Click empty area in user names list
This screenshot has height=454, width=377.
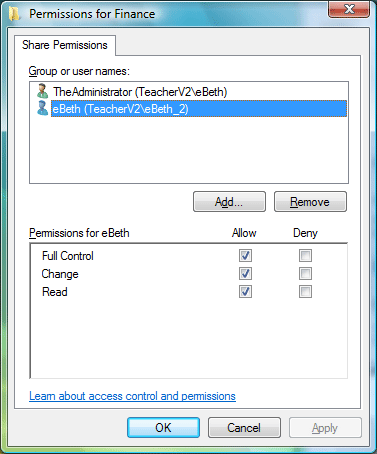tap(189, 150)
